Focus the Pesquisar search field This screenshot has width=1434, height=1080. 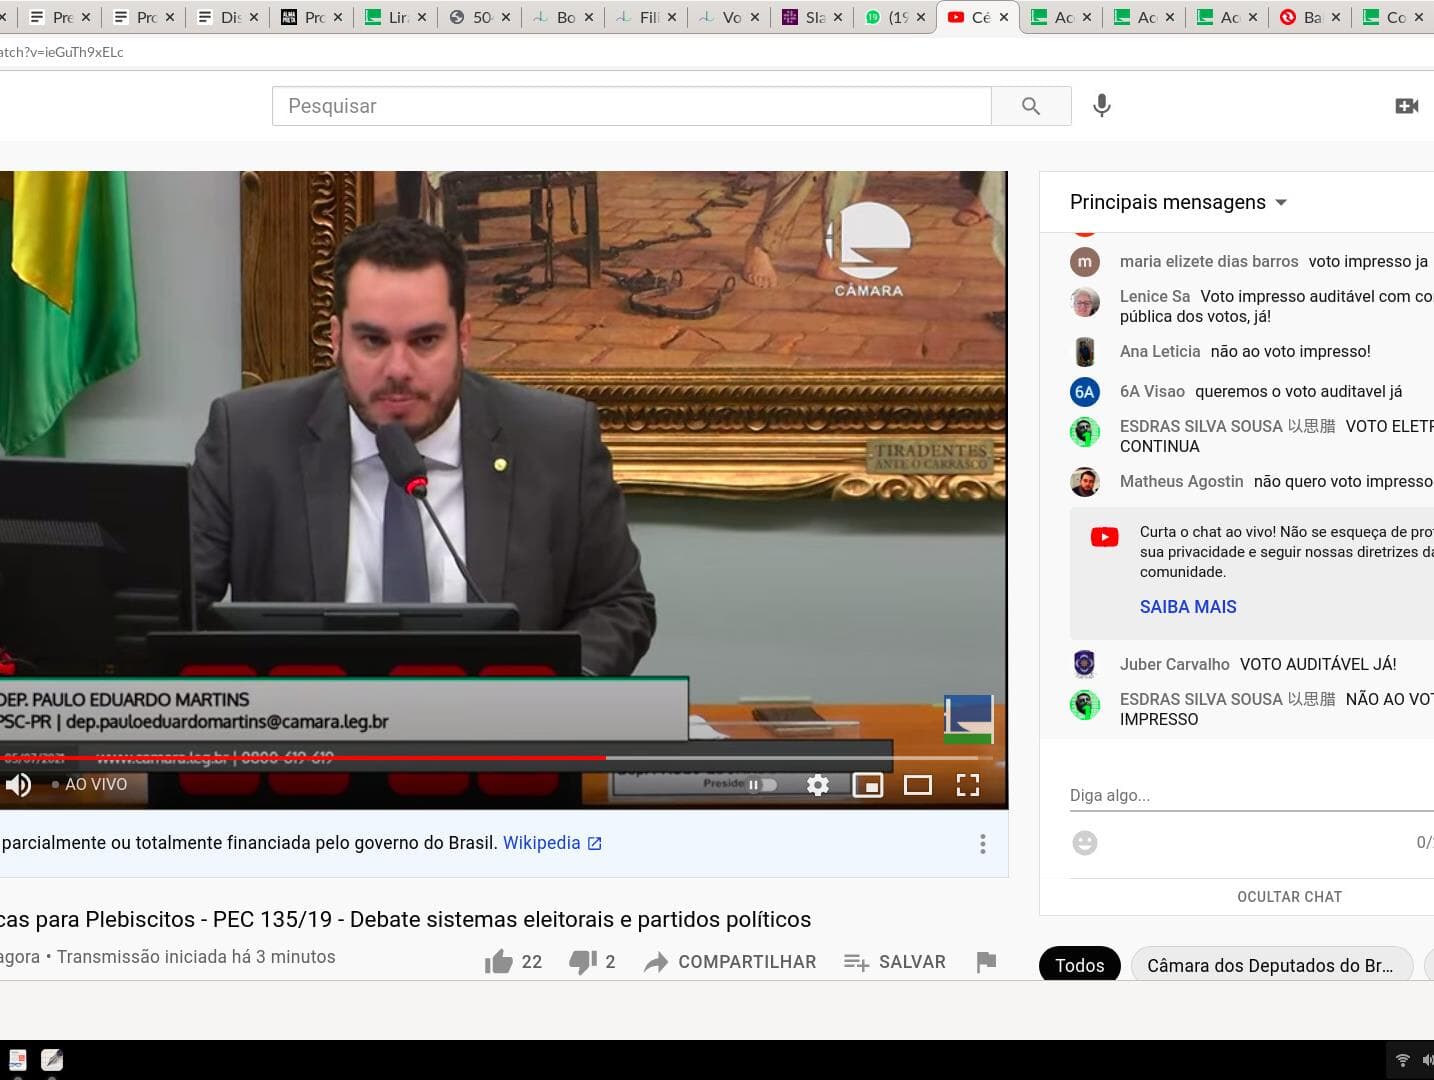630,106
